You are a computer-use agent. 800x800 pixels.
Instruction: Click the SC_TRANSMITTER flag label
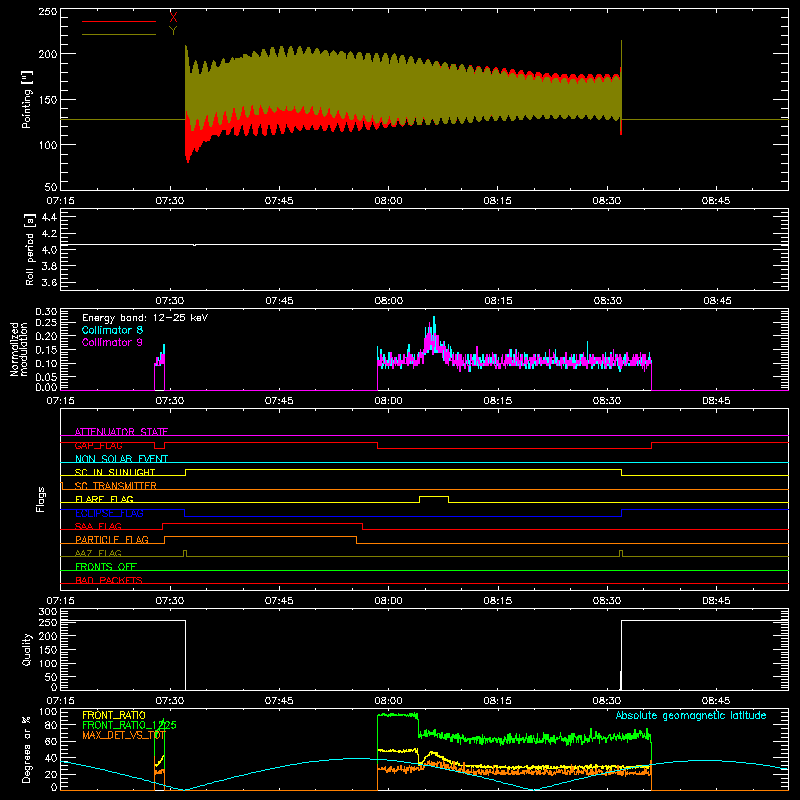(116, 486)
